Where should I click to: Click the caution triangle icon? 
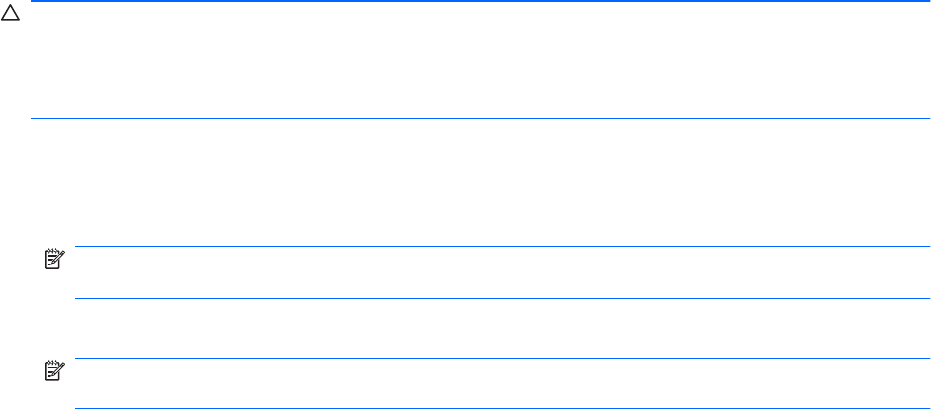9,18
